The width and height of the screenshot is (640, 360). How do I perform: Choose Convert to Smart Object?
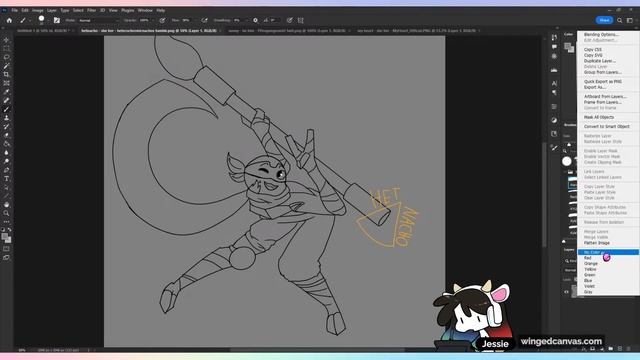point(607,127)
